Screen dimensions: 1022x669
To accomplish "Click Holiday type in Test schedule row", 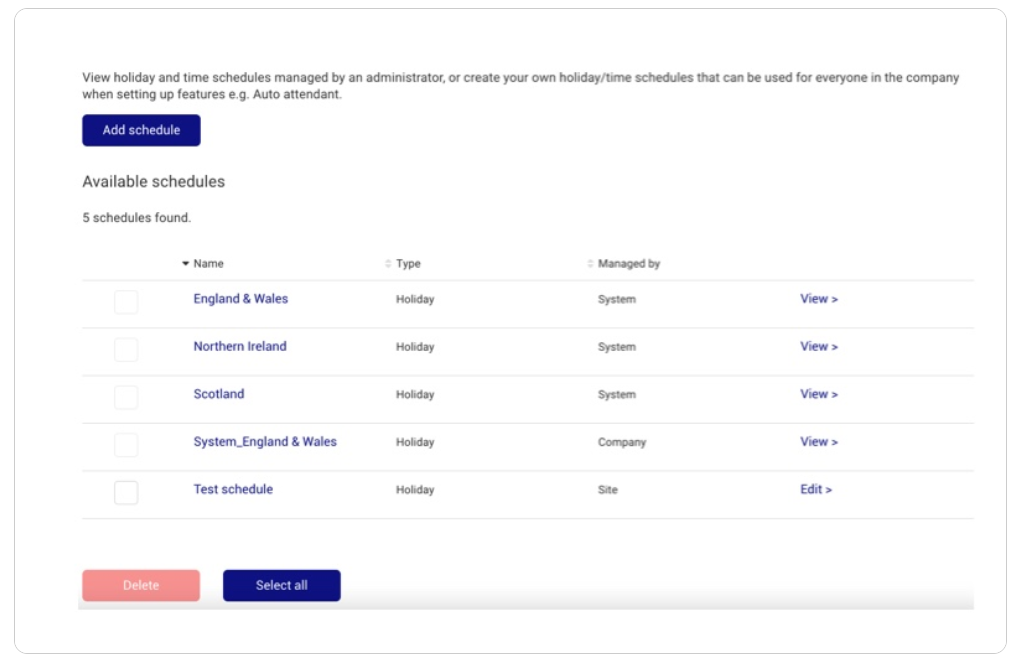I will coord(415,490).
